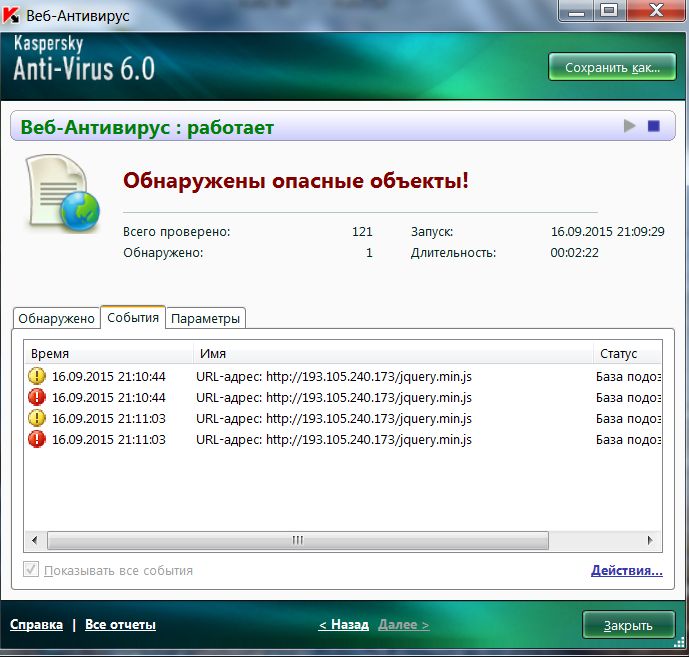689x657 pixels.
Task: Click the horizontal scrollbar thumb in events list
Action: point(297,540)
